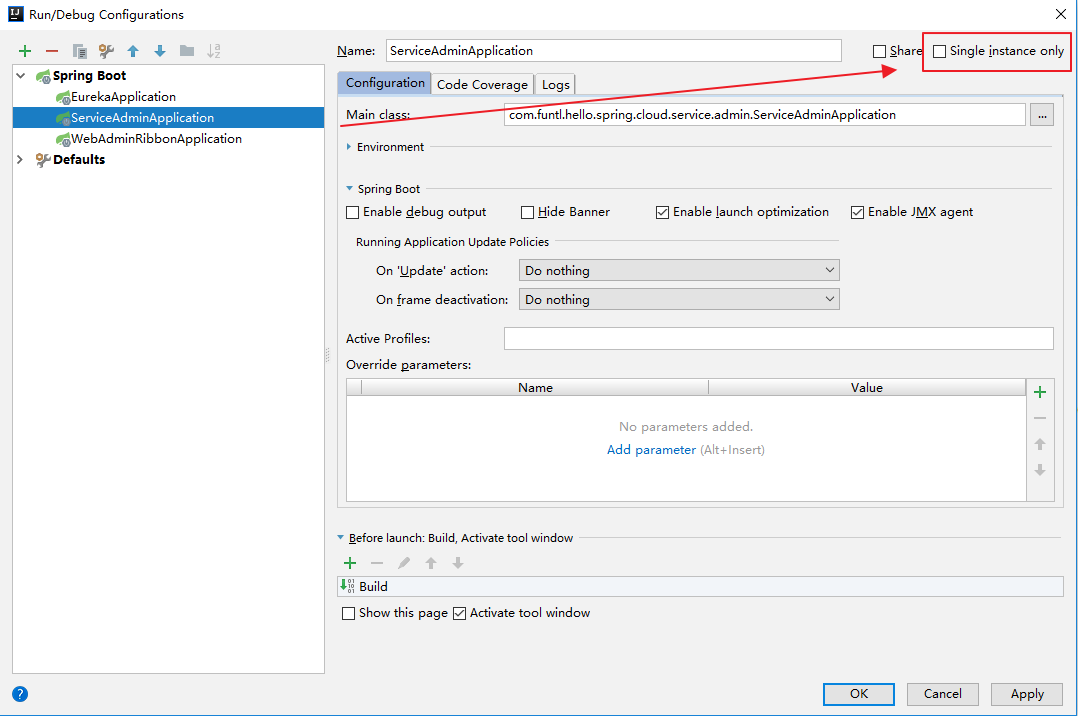Move configuration down with blue arrow
The image size is (1078, 716).
[160, 51]
